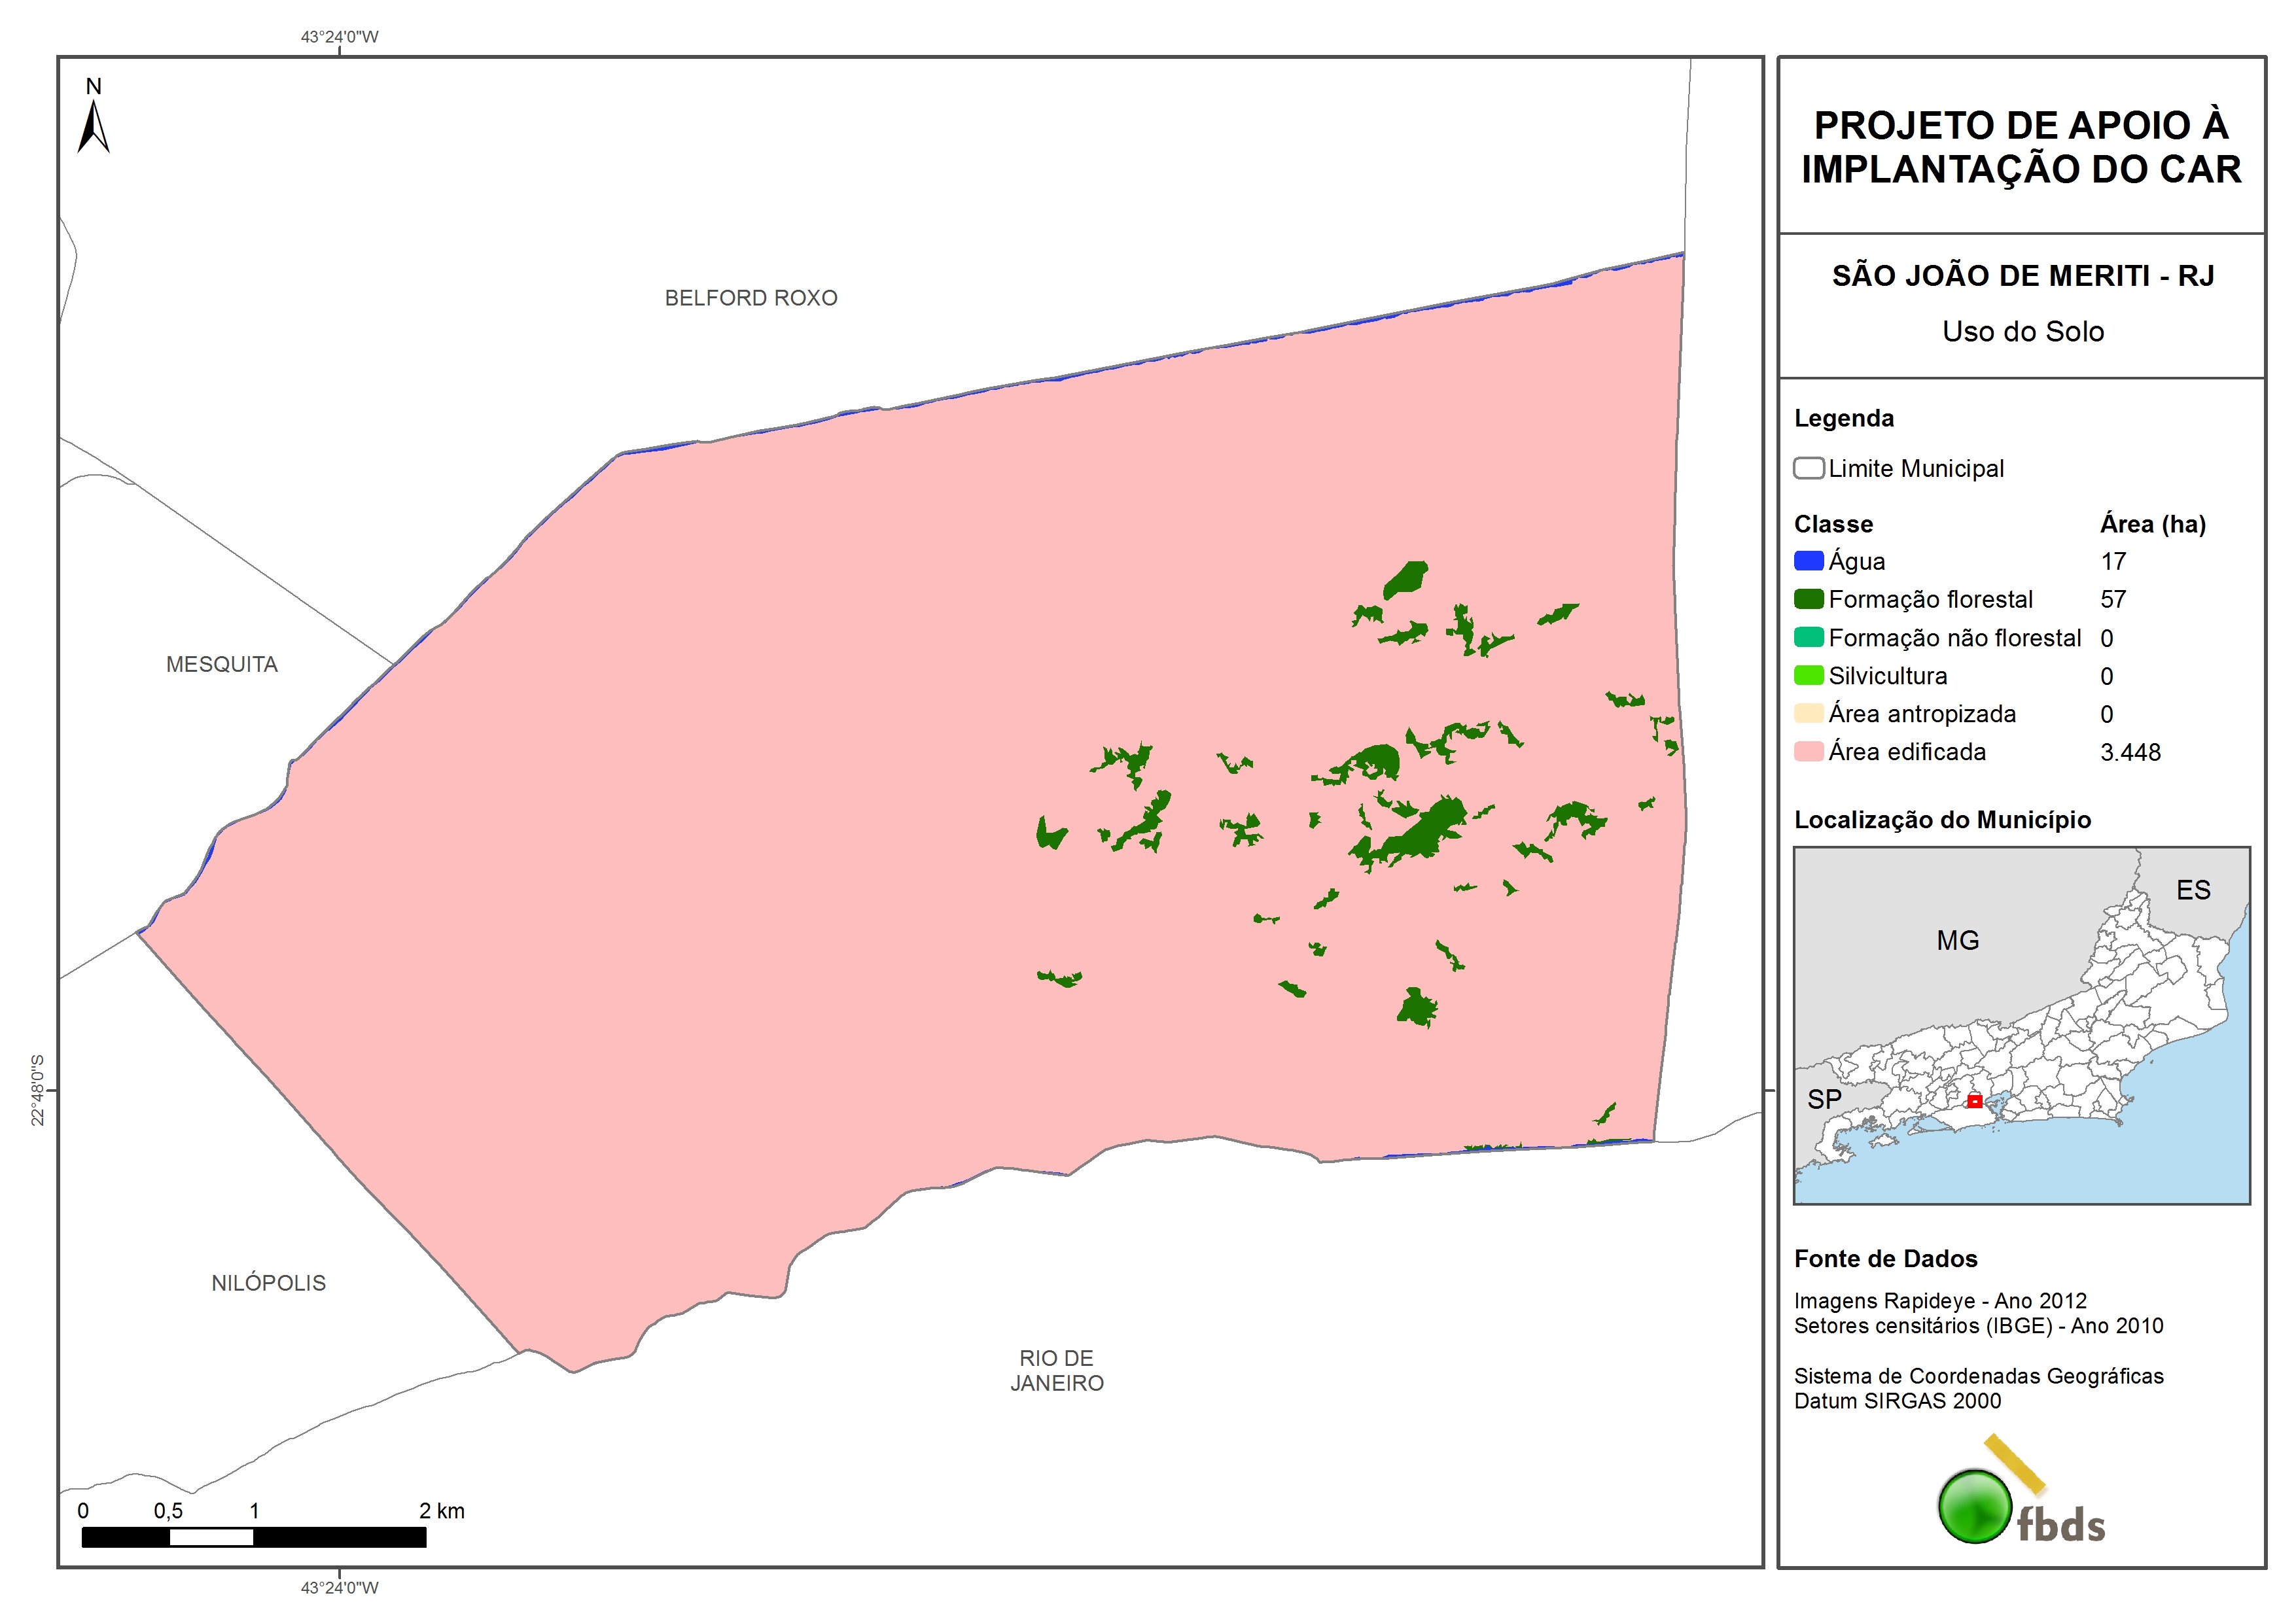Click the BELFORD ROXO map label
Screen dimensions: 2296x1623
(x=751, y=298)
